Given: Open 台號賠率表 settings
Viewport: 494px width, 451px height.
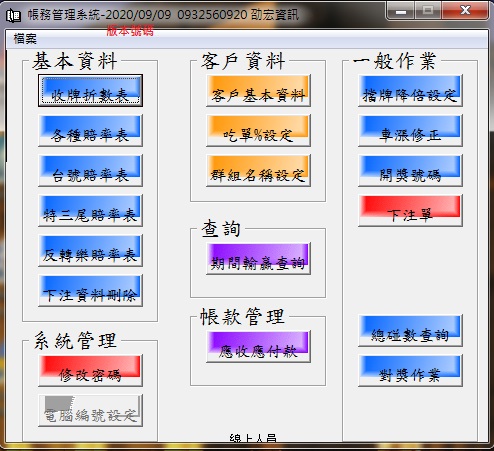Looking at the screenshot, I should point(90,171).
